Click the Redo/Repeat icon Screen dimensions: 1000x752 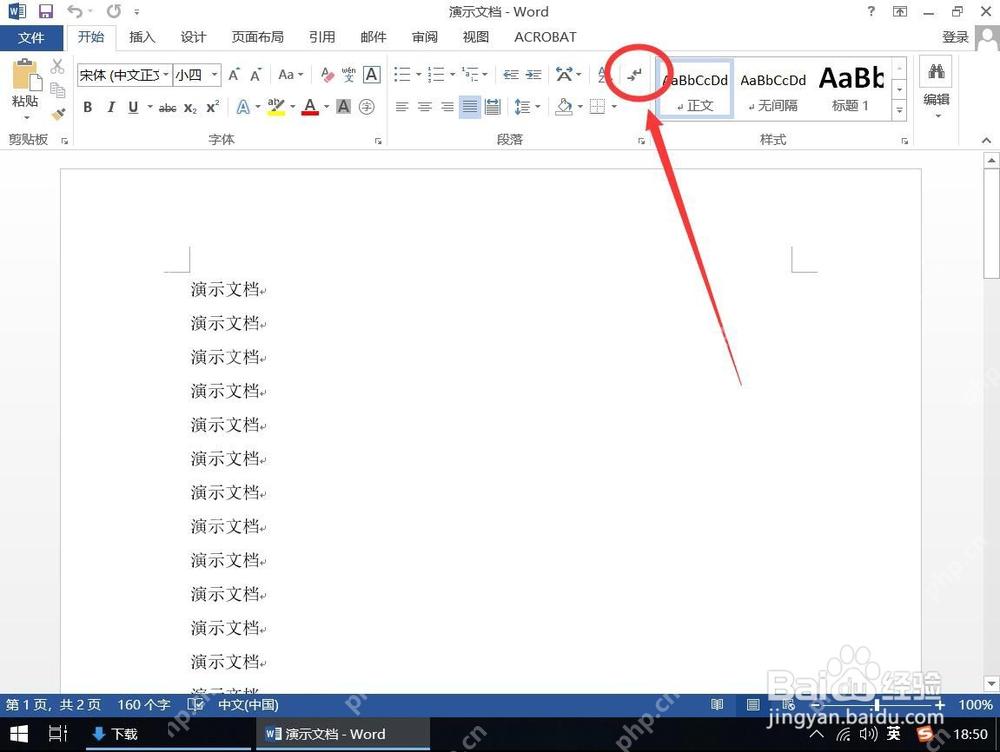point(114,11)
